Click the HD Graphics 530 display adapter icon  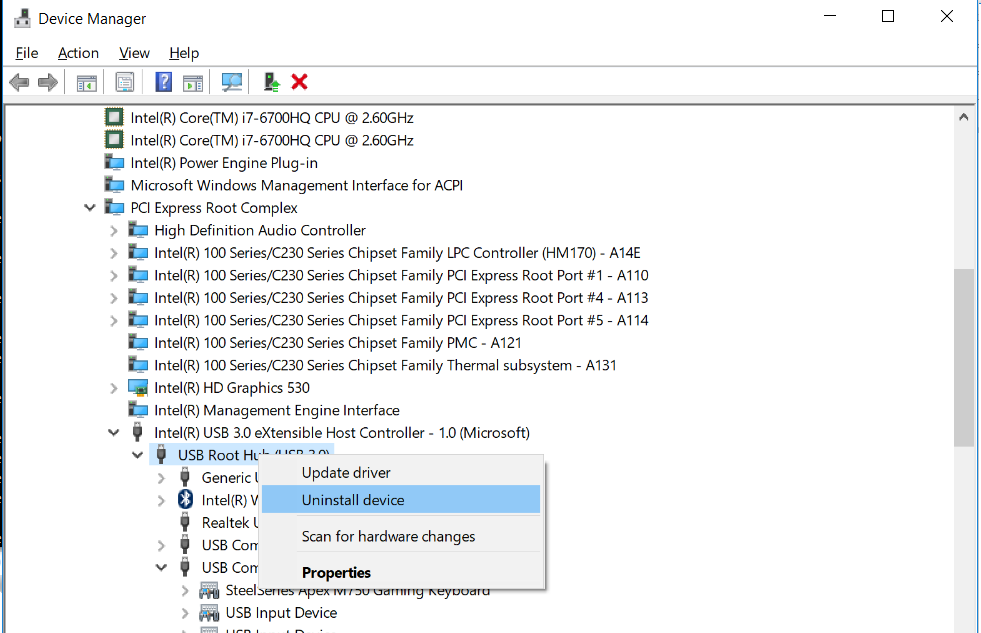coord(138,387)
